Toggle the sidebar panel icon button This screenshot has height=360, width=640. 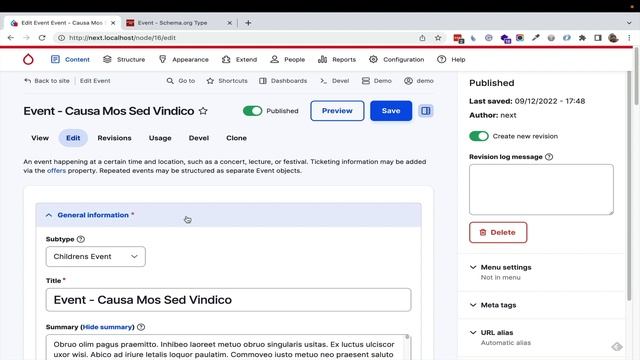tap(426, 111)
